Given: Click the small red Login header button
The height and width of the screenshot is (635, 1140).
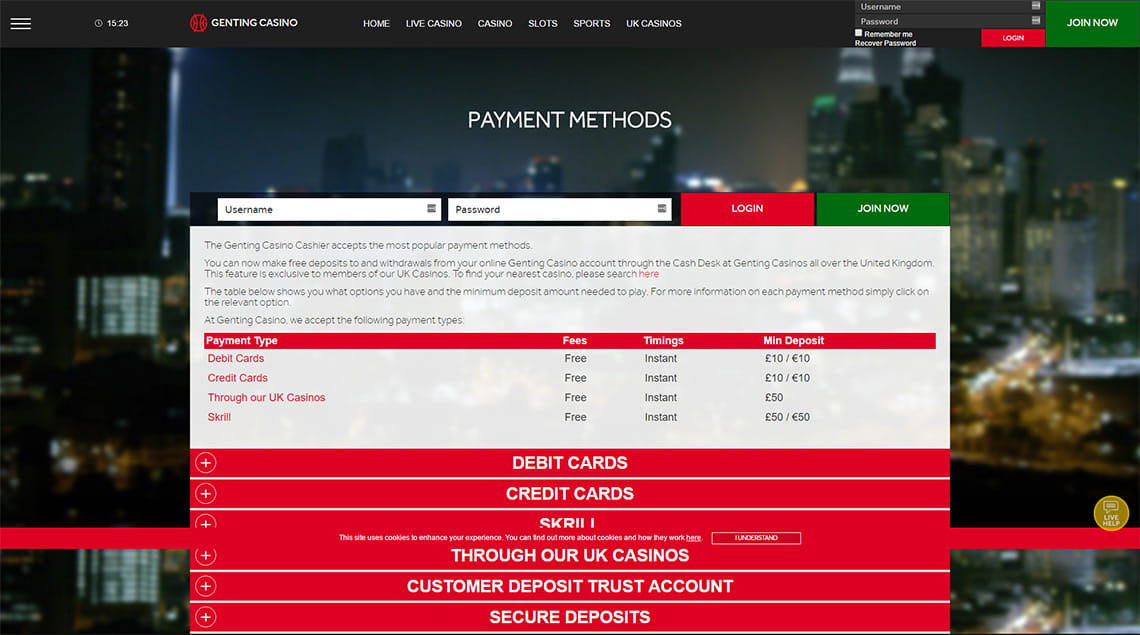Looking at the screenshot, I should pyautogui.click(x=1013, y=38).
